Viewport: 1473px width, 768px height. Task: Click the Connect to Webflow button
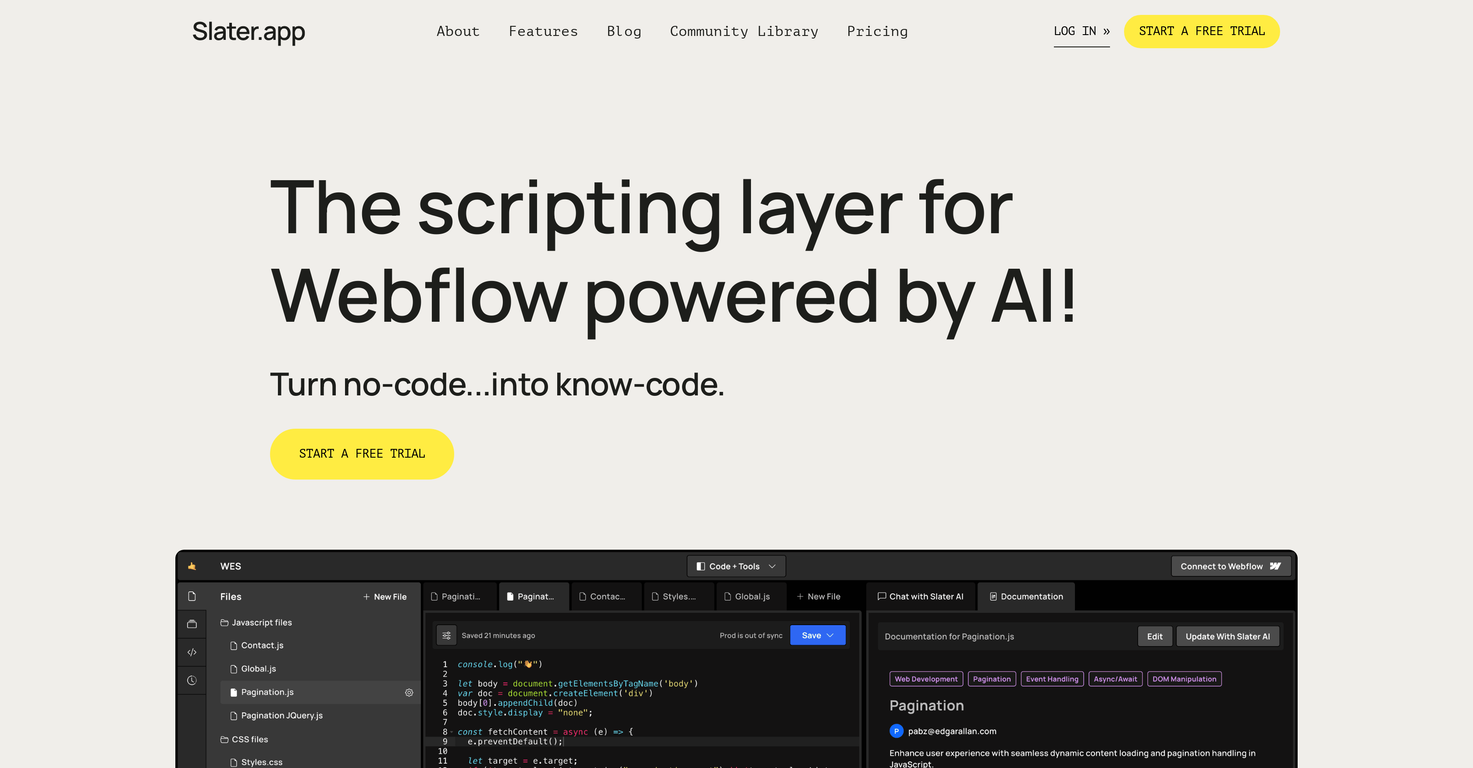pos(1230,566)
